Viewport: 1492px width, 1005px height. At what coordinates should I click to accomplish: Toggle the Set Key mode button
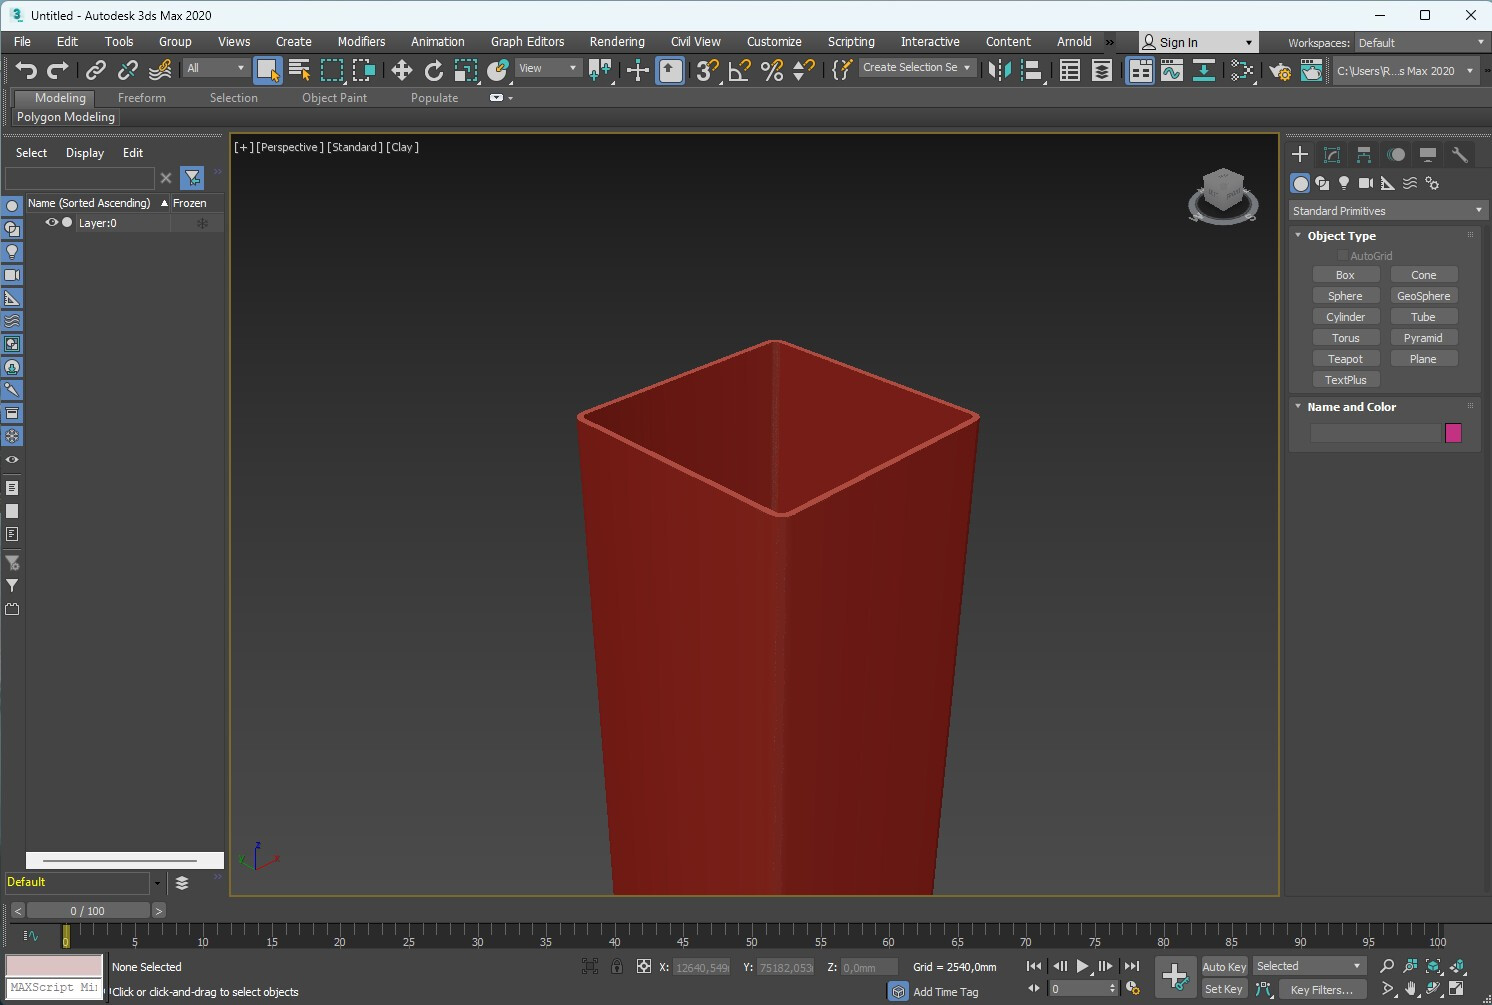1224,989
